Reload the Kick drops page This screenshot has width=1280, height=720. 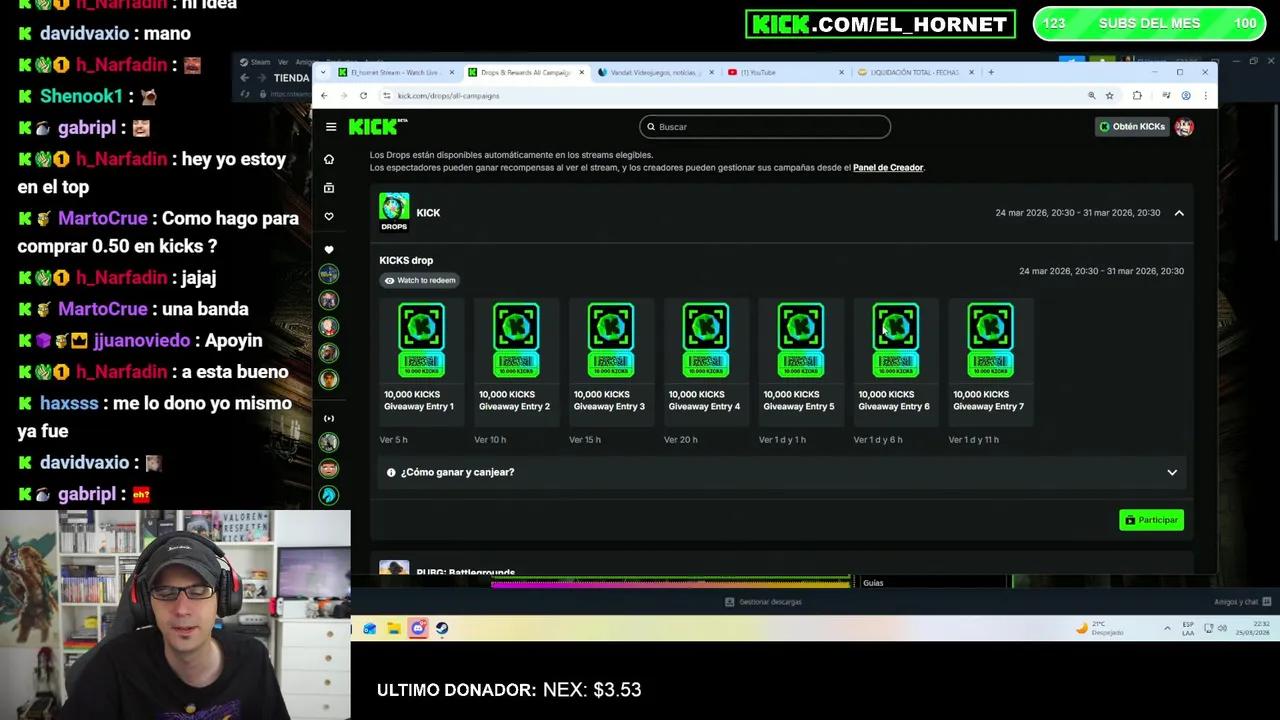[x=363, y=96]
